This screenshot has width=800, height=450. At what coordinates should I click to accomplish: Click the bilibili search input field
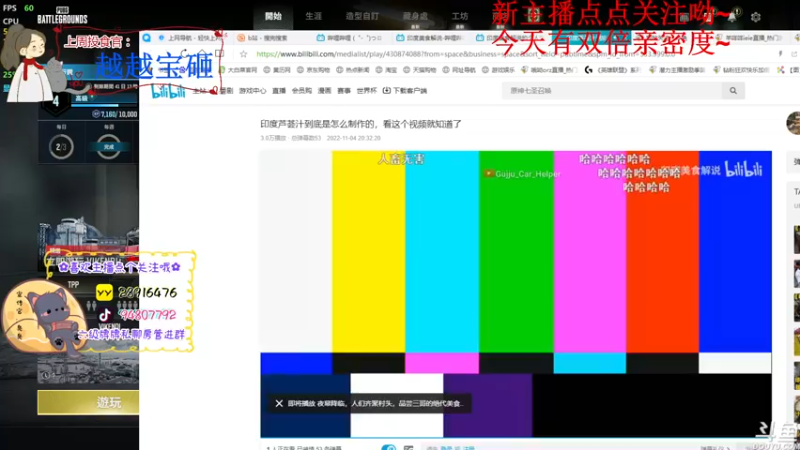click(612, 91)
